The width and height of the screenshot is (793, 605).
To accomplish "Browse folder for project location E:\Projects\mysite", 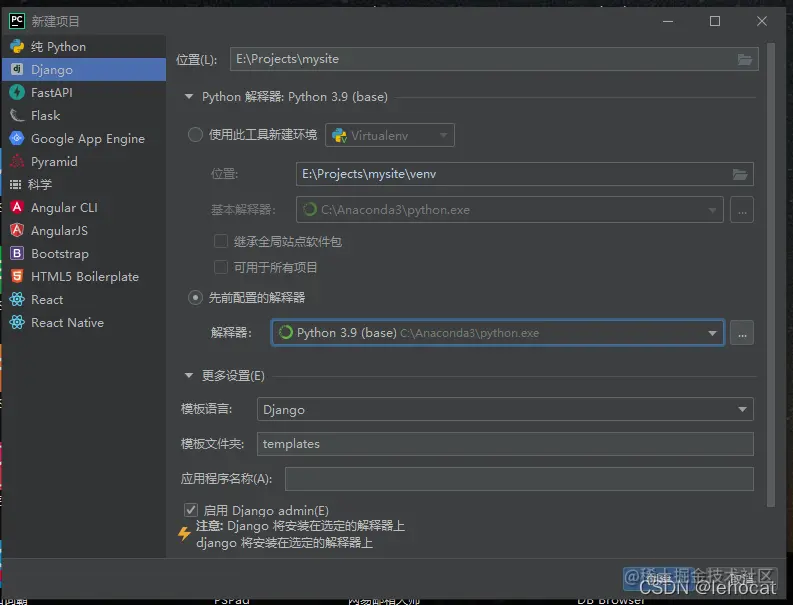I will 744,59.
